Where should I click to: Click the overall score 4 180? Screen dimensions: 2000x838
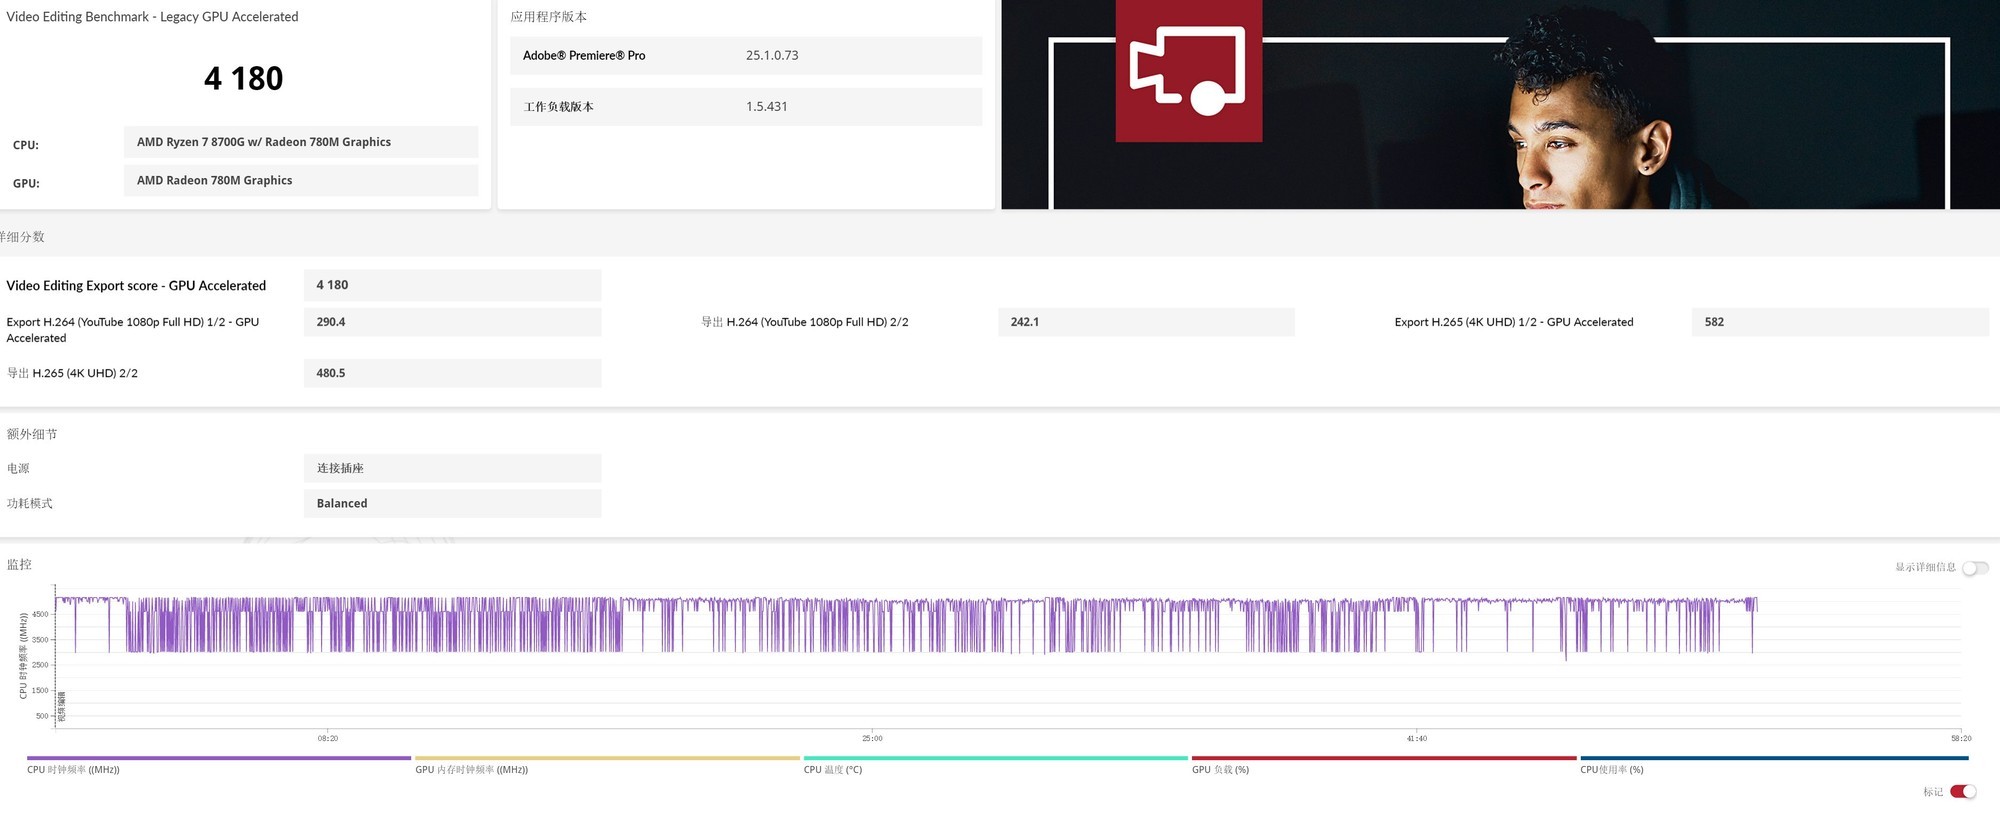pyautogui.click(x=243, y=79)
